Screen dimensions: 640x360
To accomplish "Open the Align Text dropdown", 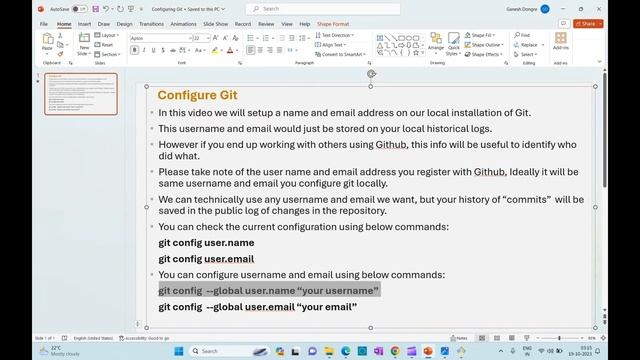I will point(331,45).
